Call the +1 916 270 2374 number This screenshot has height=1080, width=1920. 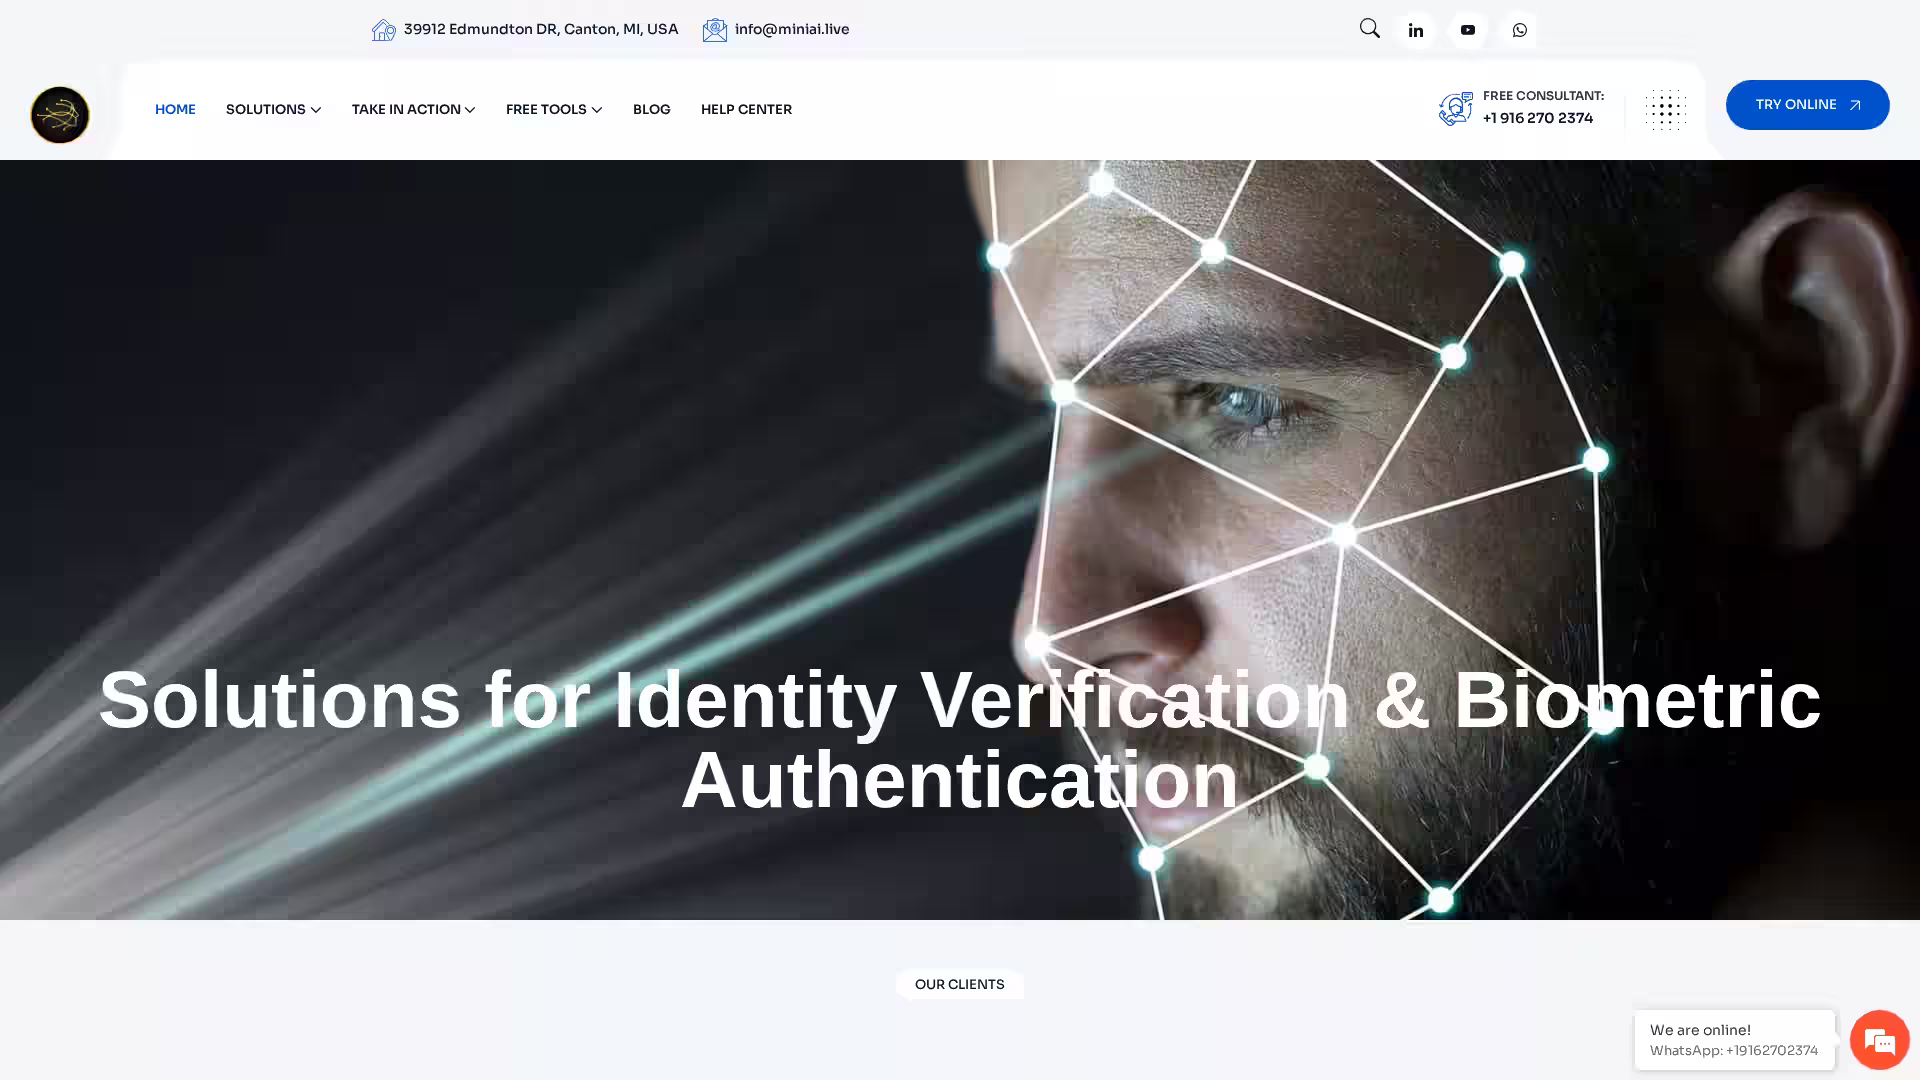tap(1538, 118)
